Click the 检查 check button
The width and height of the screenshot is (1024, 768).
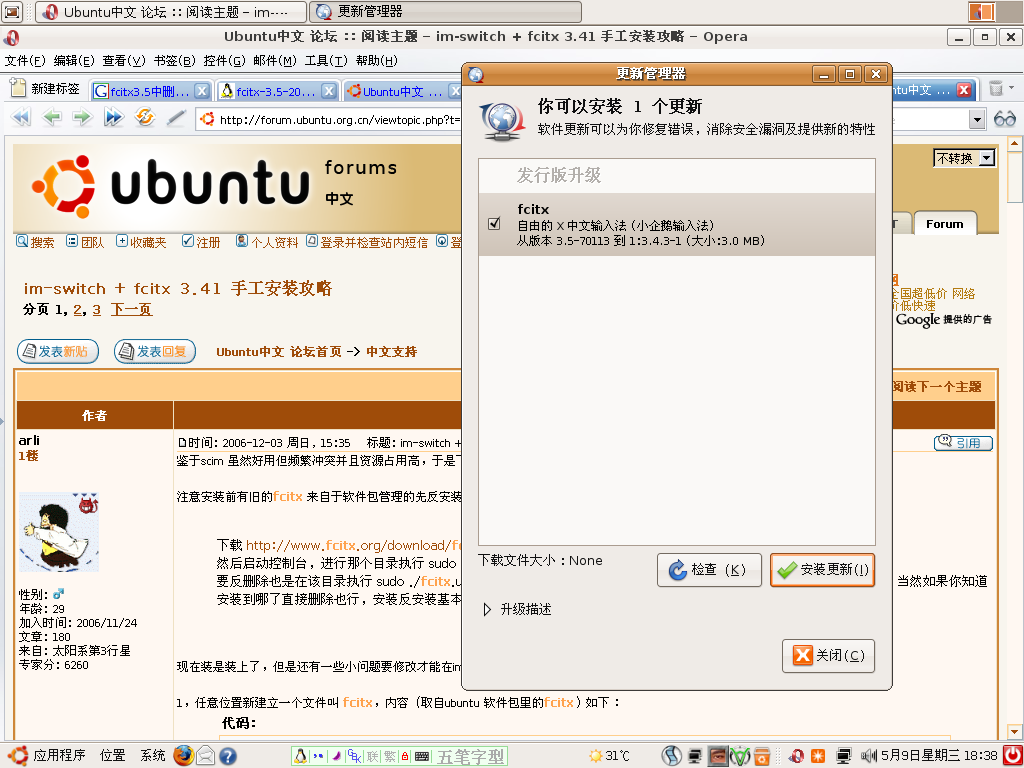point(709,569)
